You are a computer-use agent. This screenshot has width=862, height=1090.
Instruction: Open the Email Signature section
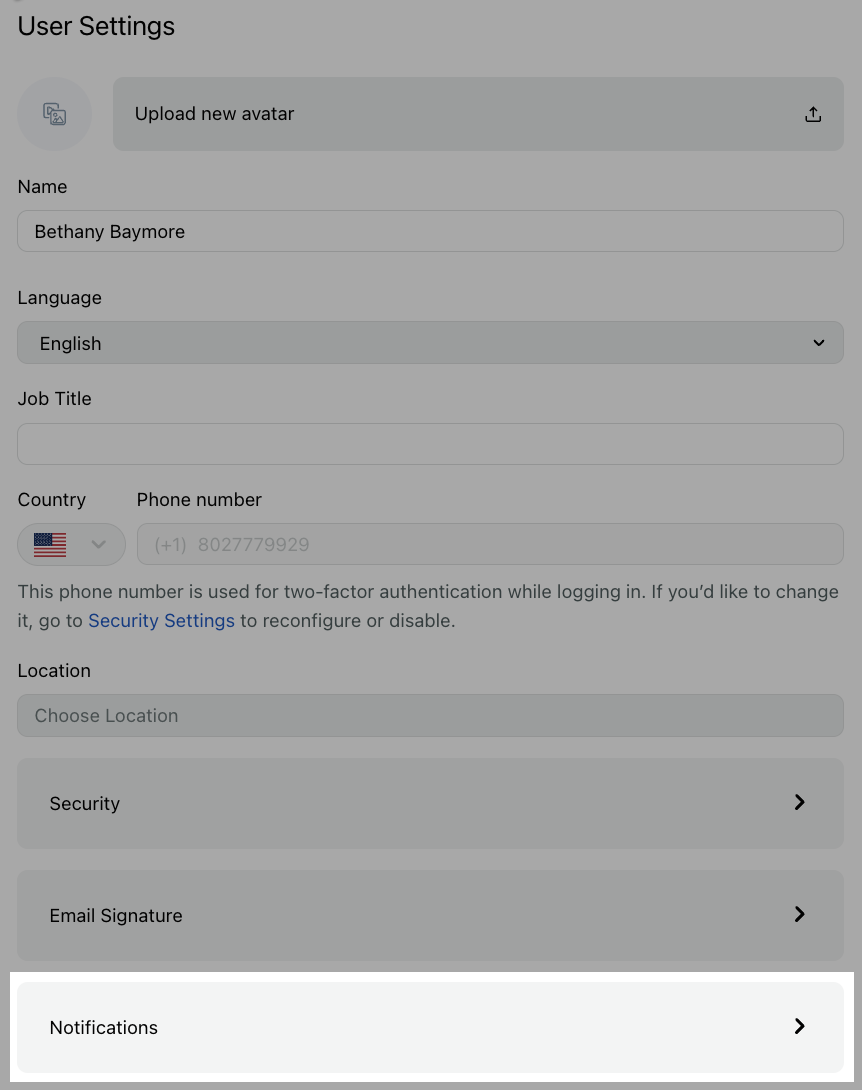pyautogui.click(x=430, y=915)
